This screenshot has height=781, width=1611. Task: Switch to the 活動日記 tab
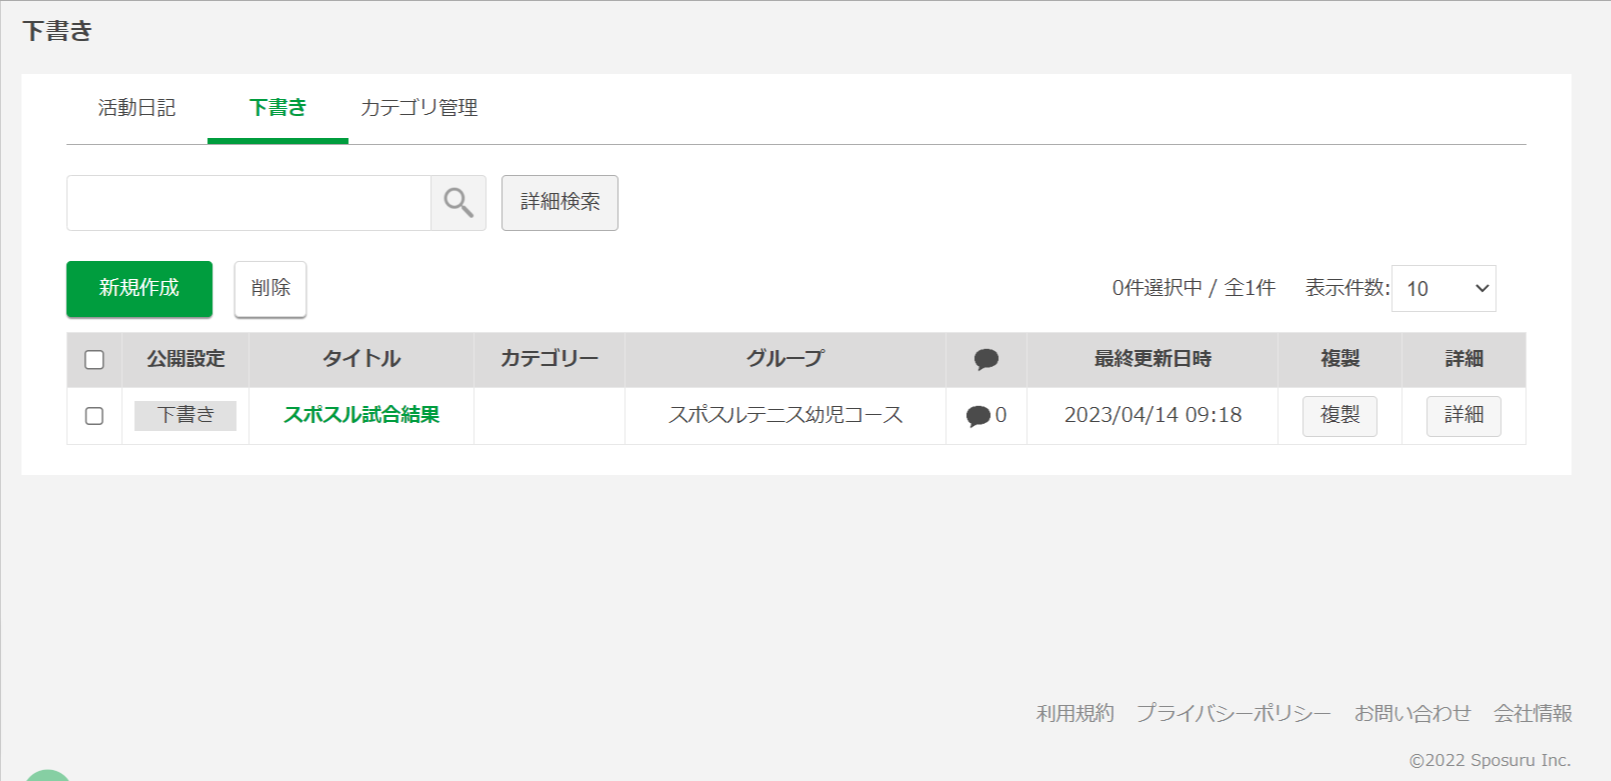tap(137, 108)
